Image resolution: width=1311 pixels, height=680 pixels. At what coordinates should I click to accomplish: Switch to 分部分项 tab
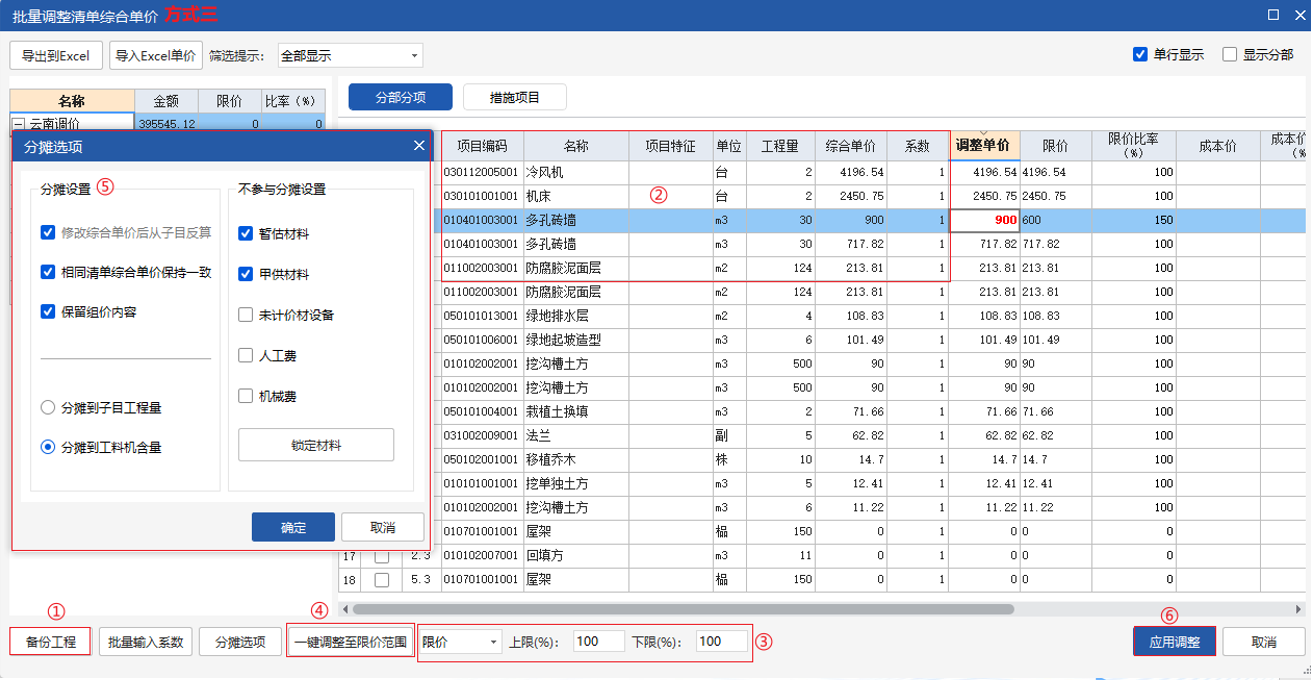pos(400,97)
